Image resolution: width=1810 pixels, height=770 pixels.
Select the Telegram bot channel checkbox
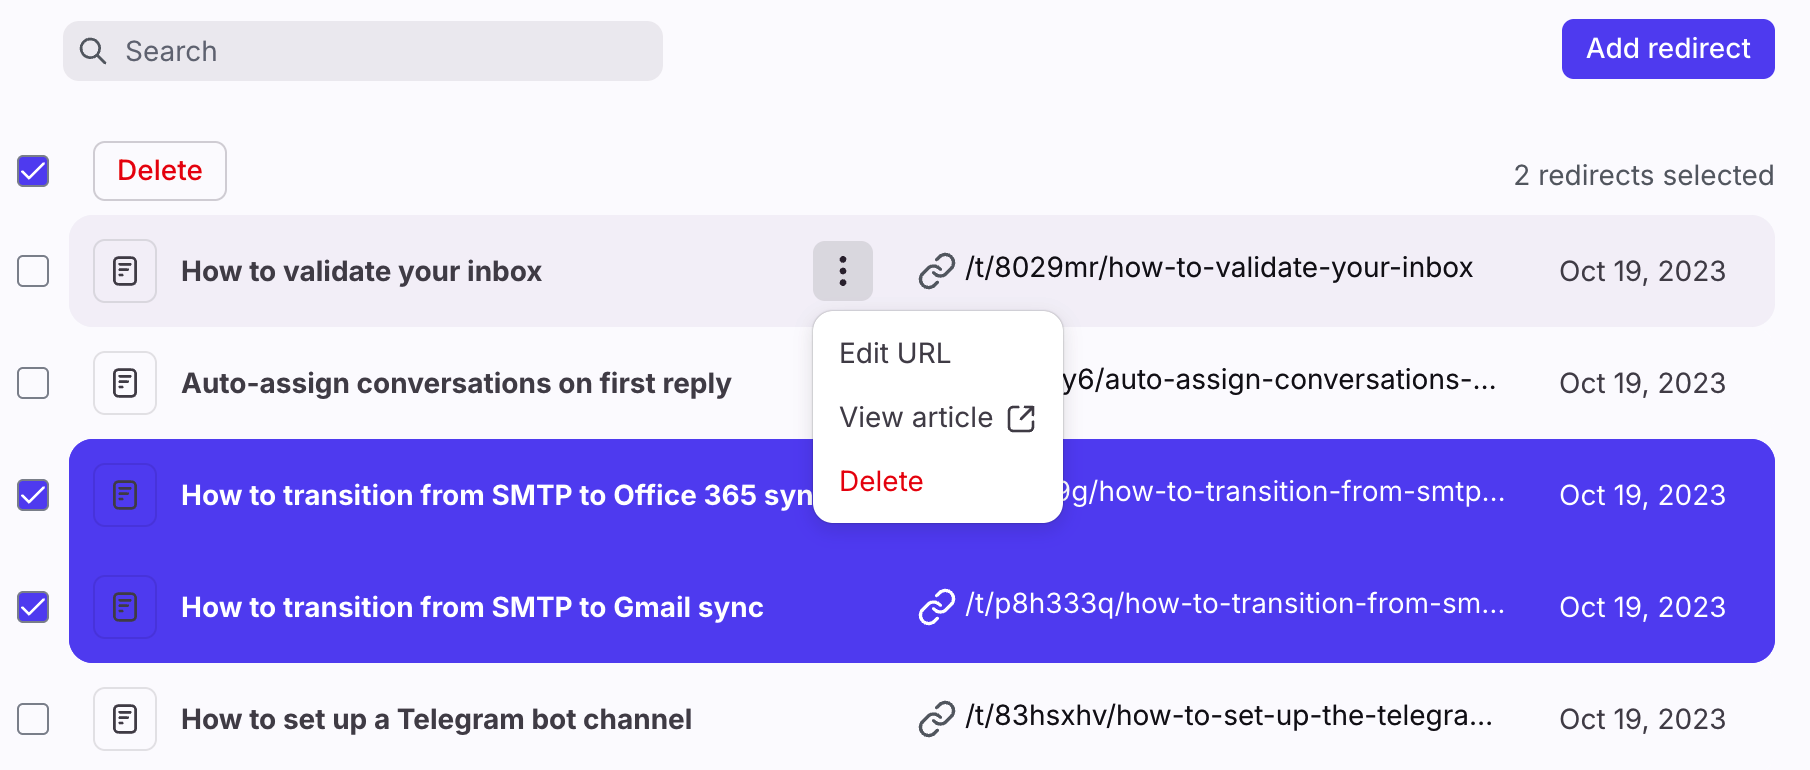tap(33, 719)
